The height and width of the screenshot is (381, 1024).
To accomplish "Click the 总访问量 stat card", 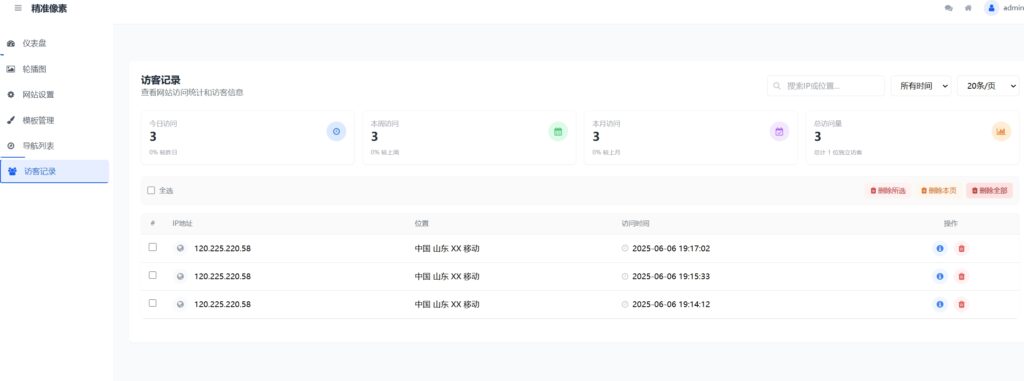I will pyautogui.click(x=912, y=137).
